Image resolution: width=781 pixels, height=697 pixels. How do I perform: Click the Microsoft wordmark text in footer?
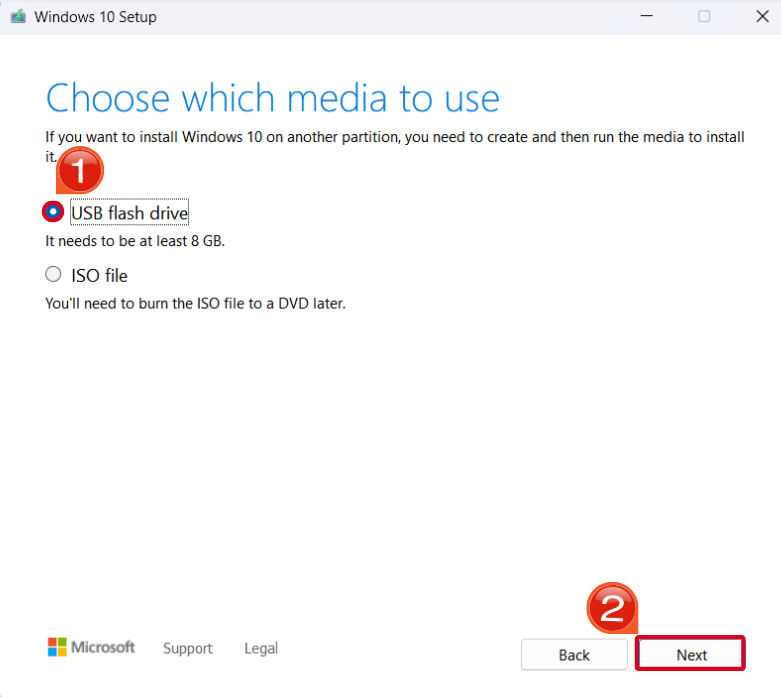tap(103, 647)
